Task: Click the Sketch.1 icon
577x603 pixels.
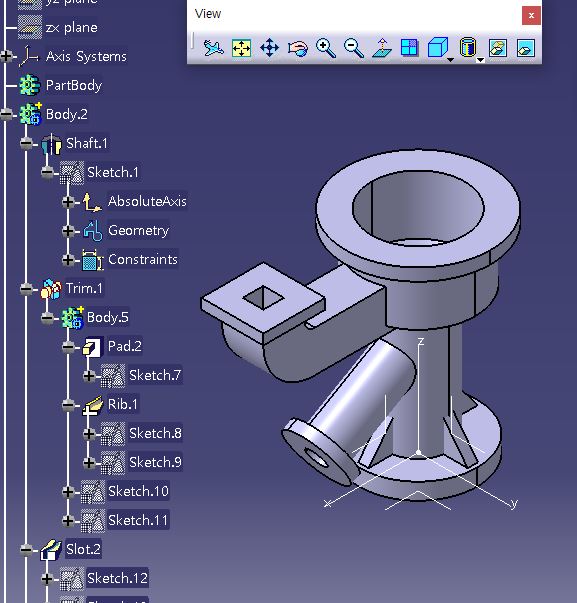Action: (x=72, y=173)
